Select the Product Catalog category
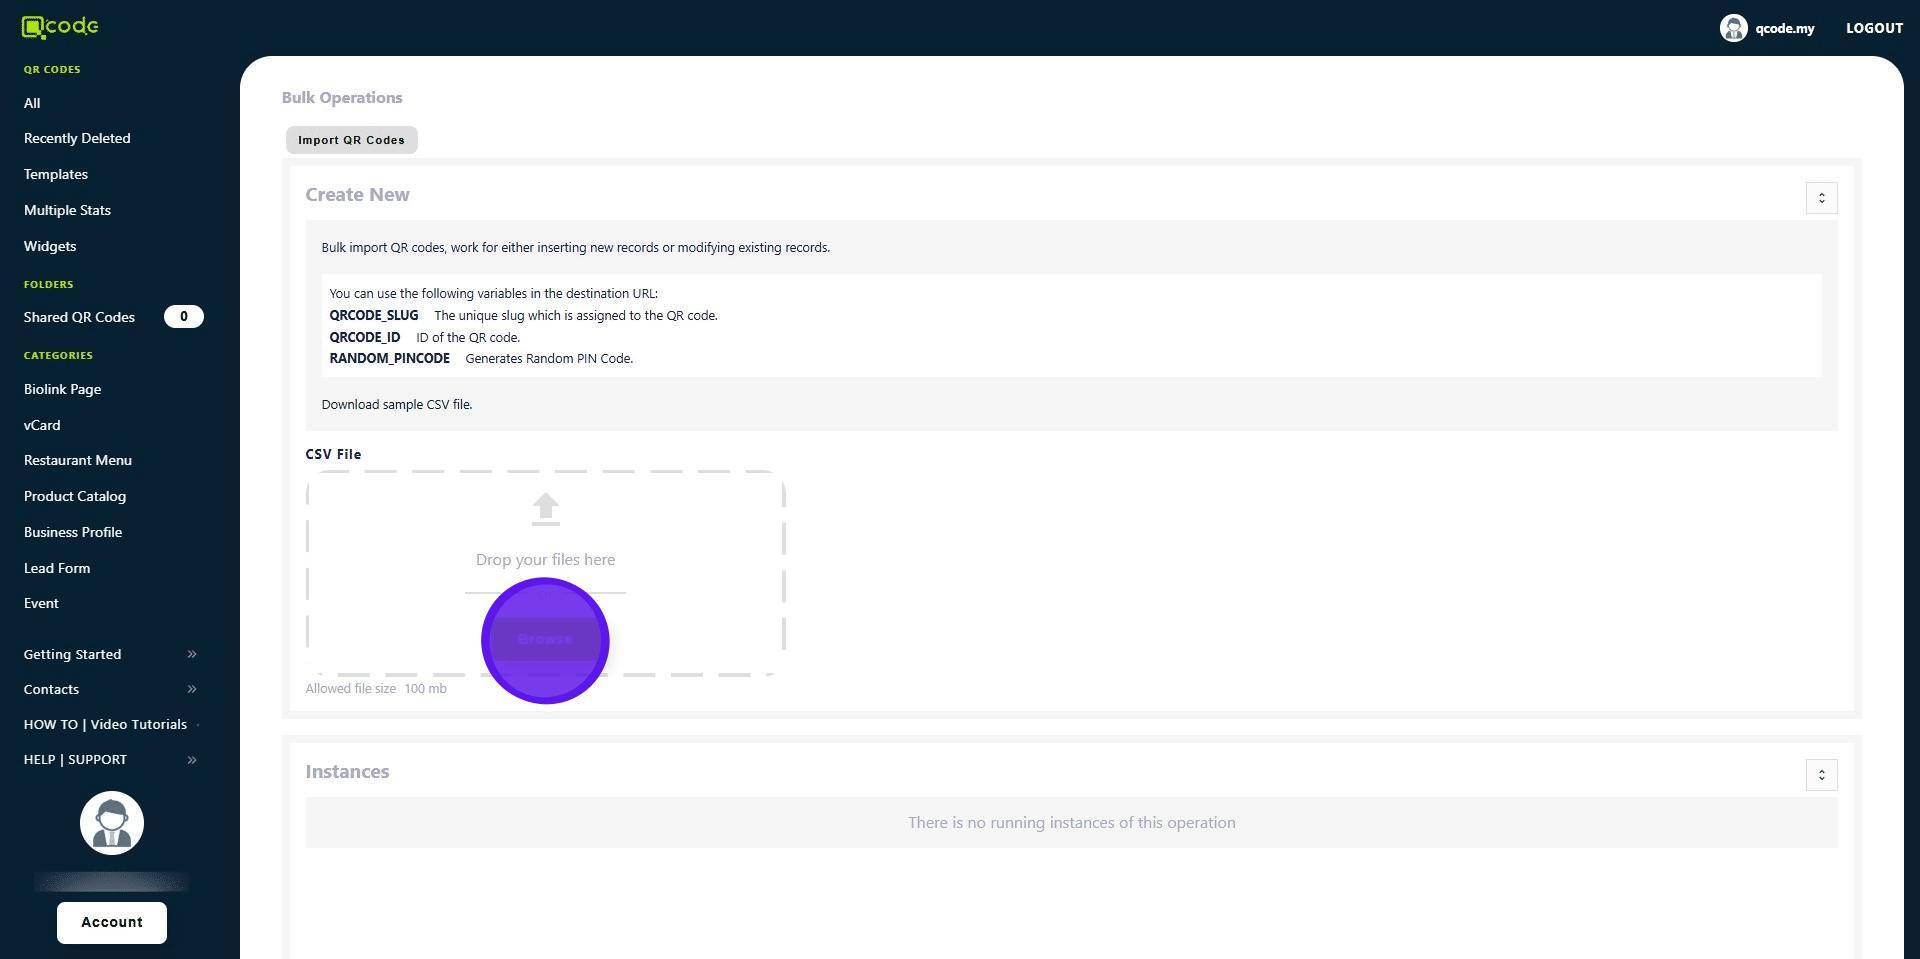Viewport: 1920px width, 959px height. coord(75,496)
